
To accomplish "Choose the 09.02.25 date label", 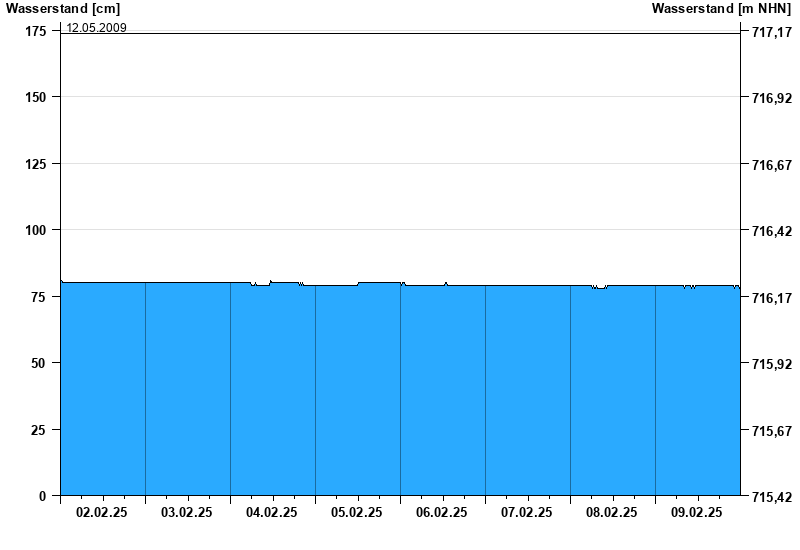I will pyautogui.click(x=697, y=513).
